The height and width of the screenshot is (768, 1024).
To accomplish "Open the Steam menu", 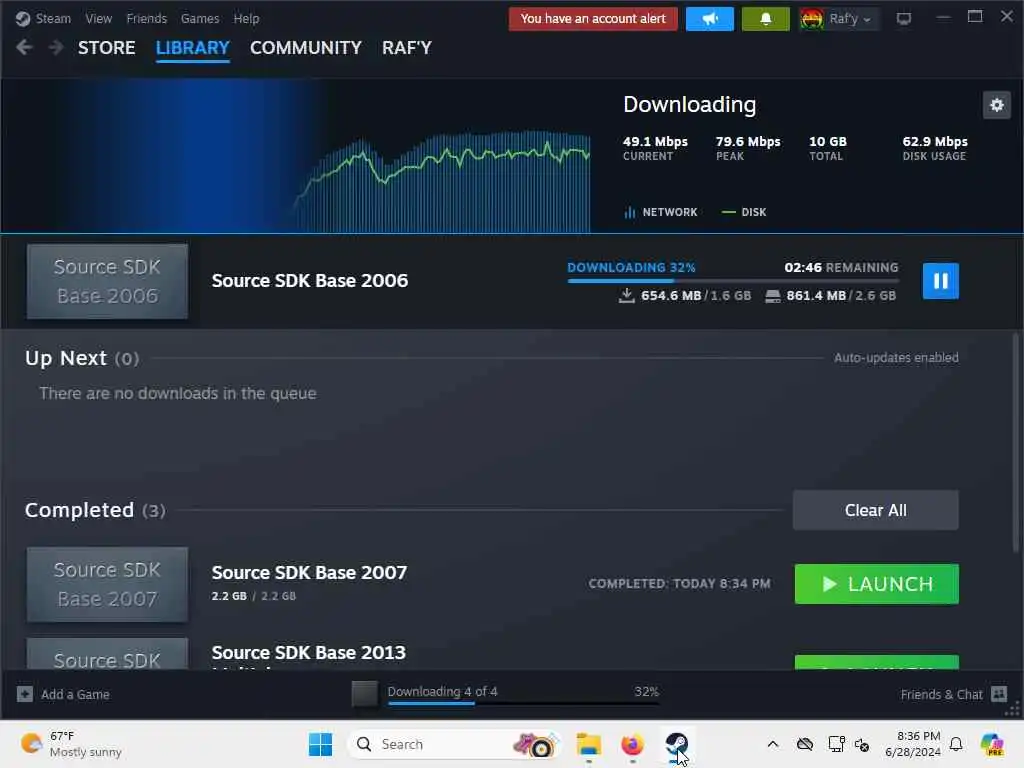I will 53,18.
